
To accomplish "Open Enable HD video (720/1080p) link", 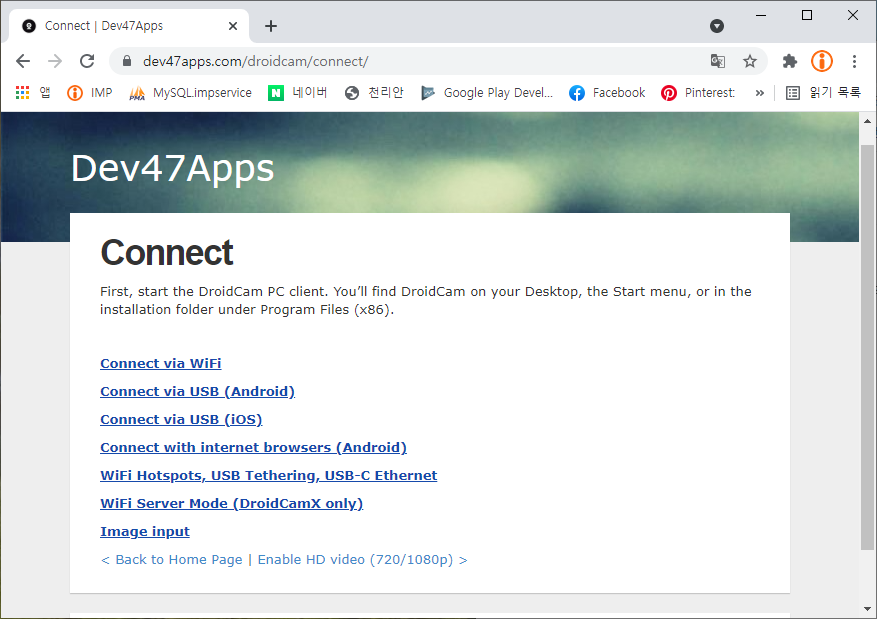I will [x=362, y=560].
